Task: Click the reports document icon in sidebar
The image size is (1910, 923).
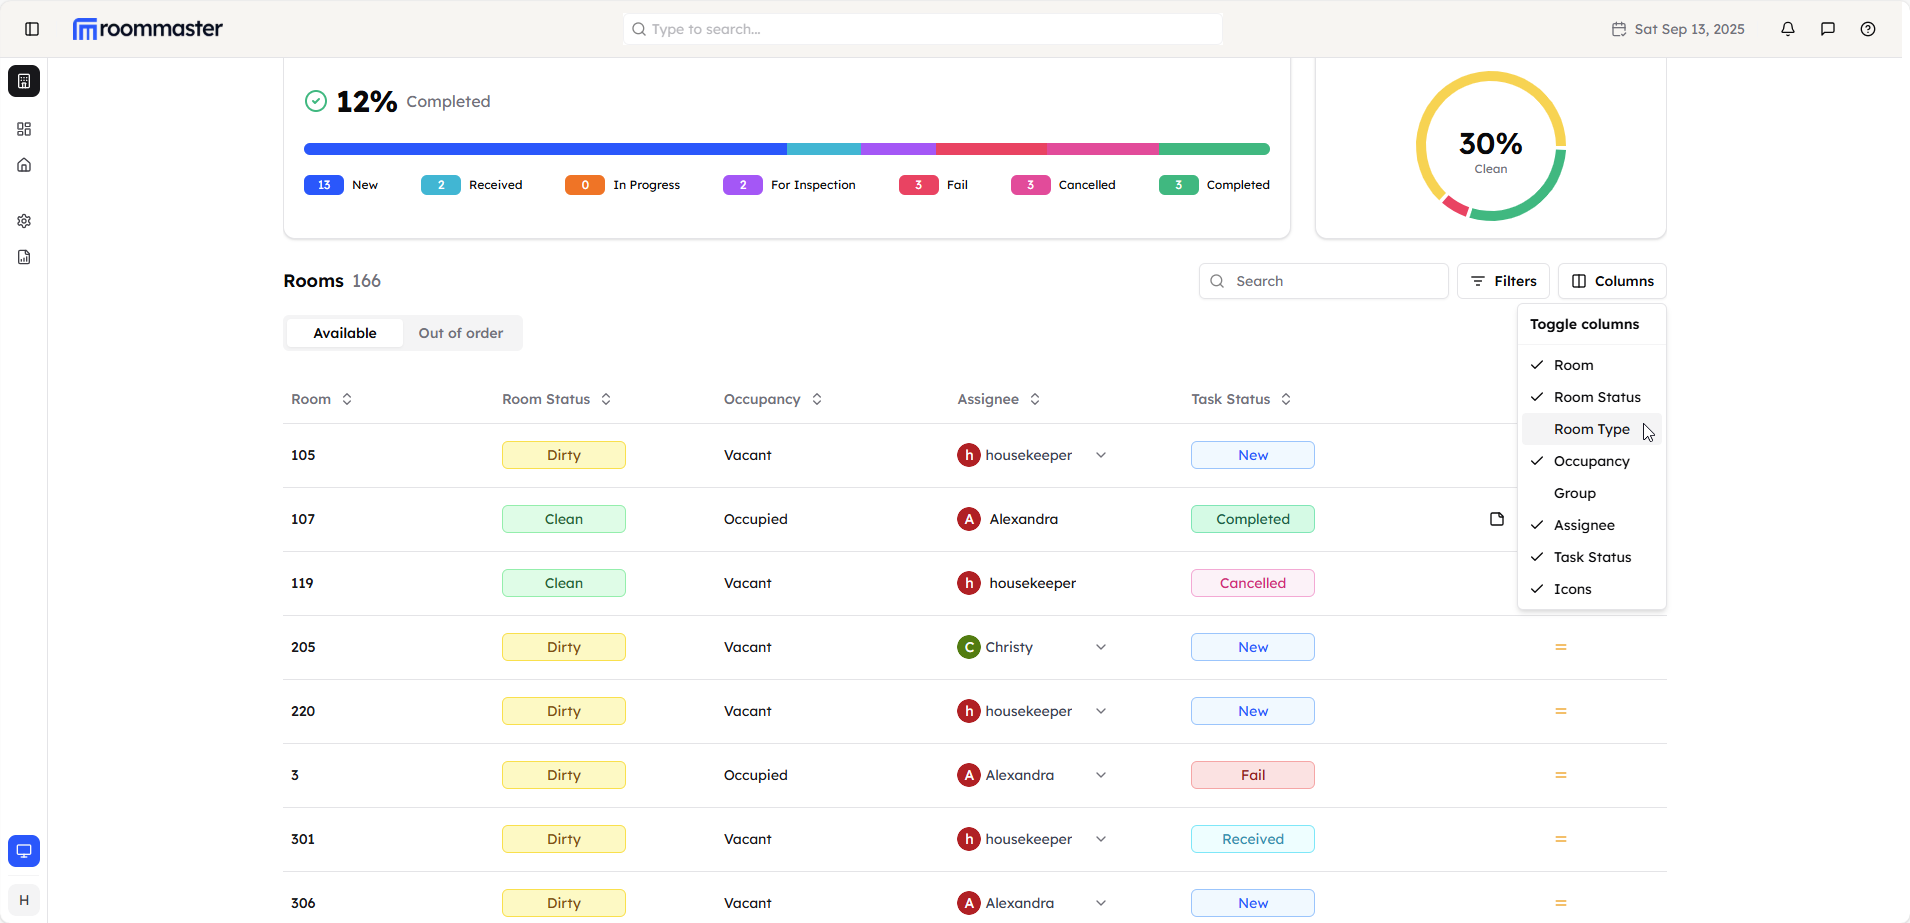Action: (x=24, y=257)
